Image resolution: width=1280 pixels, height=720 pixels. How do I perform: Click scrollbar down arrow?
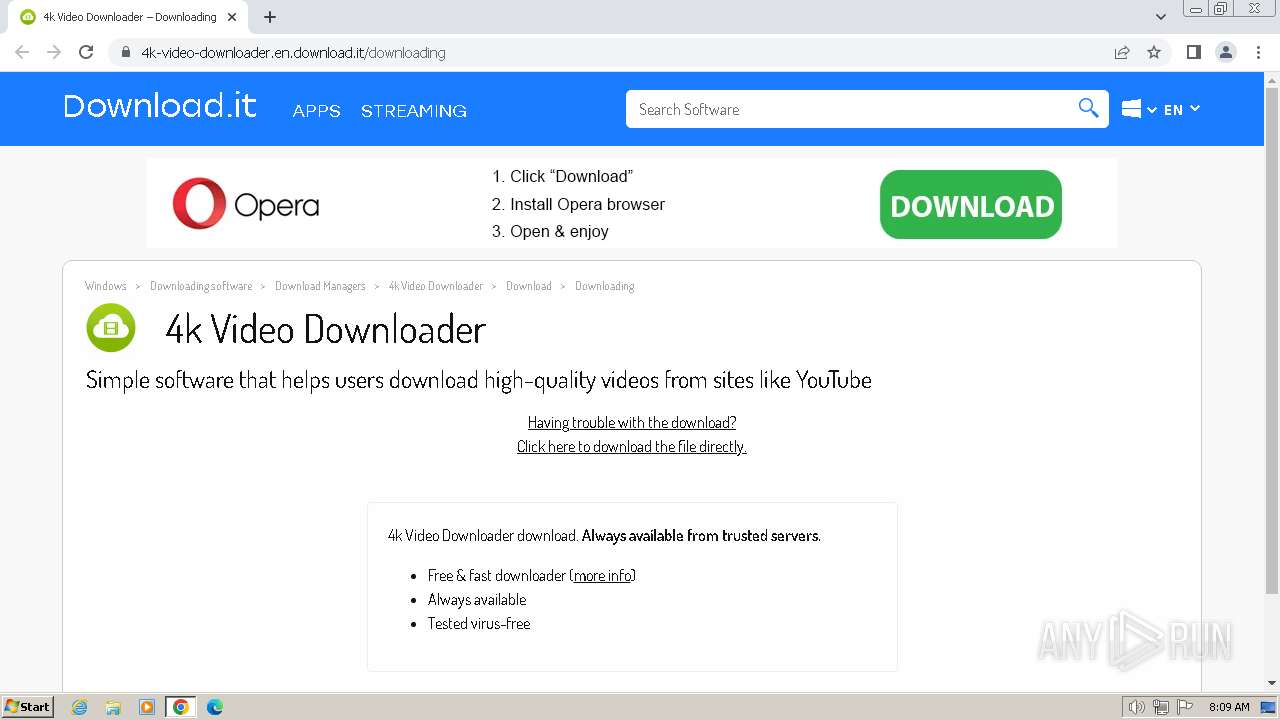pyautogui.click(x=1272, y=683)
